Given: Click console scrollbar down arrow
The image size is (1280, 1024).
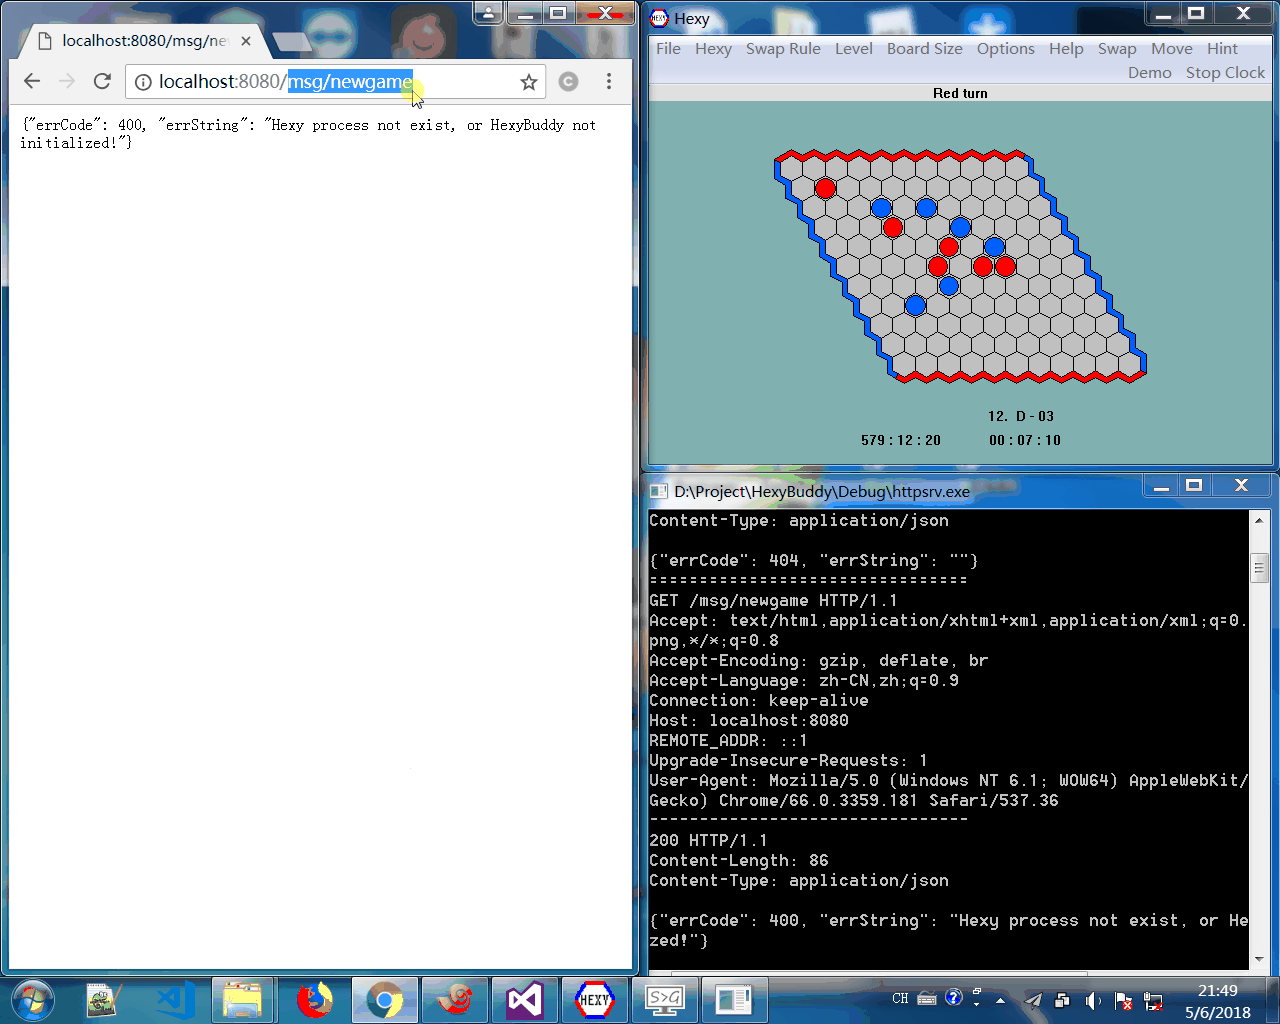Looking at the screenshot, I should pyautogui.click(x=1259, y=959).
